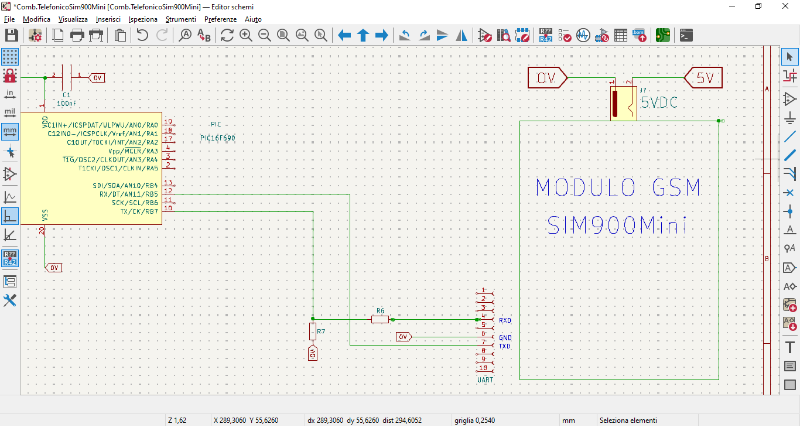Switch units to mils
Screen dimensions: 800x426
(x=10, y=113)
